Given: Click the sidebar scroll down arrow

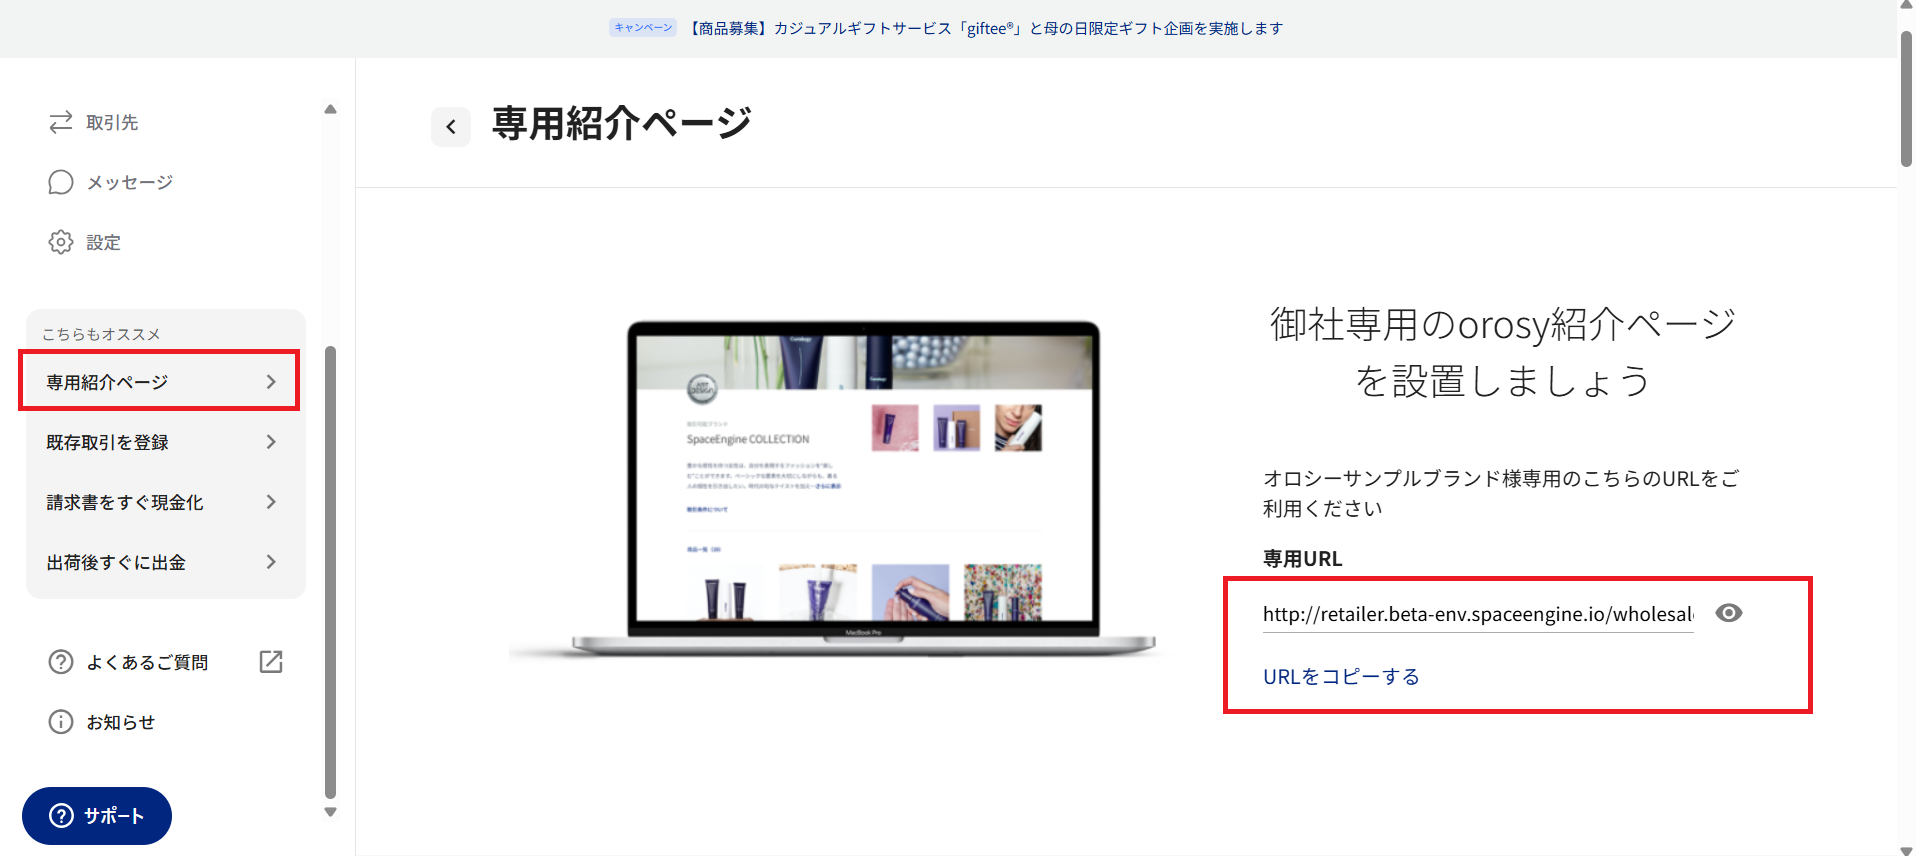Looking at the screenshot, I should (x=330, y=812).
